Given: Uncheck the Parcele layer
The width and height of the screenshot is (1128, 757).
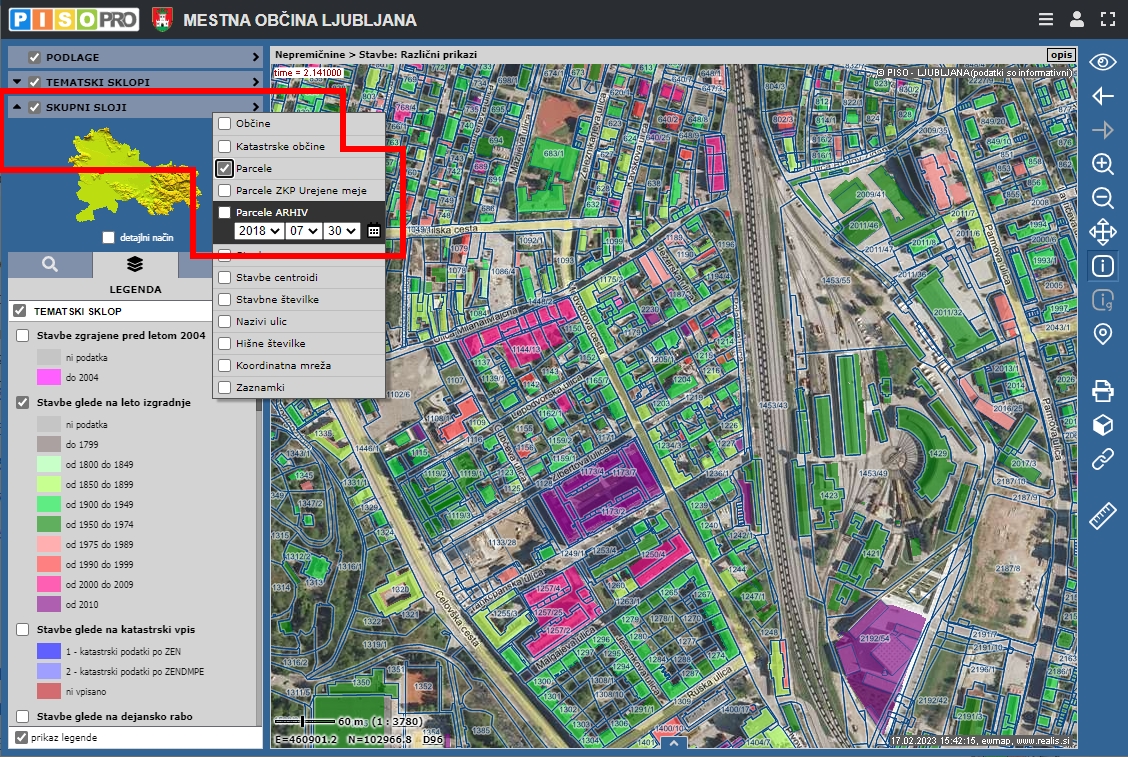Looking at the screenshot, I should [x=225, y=168].
